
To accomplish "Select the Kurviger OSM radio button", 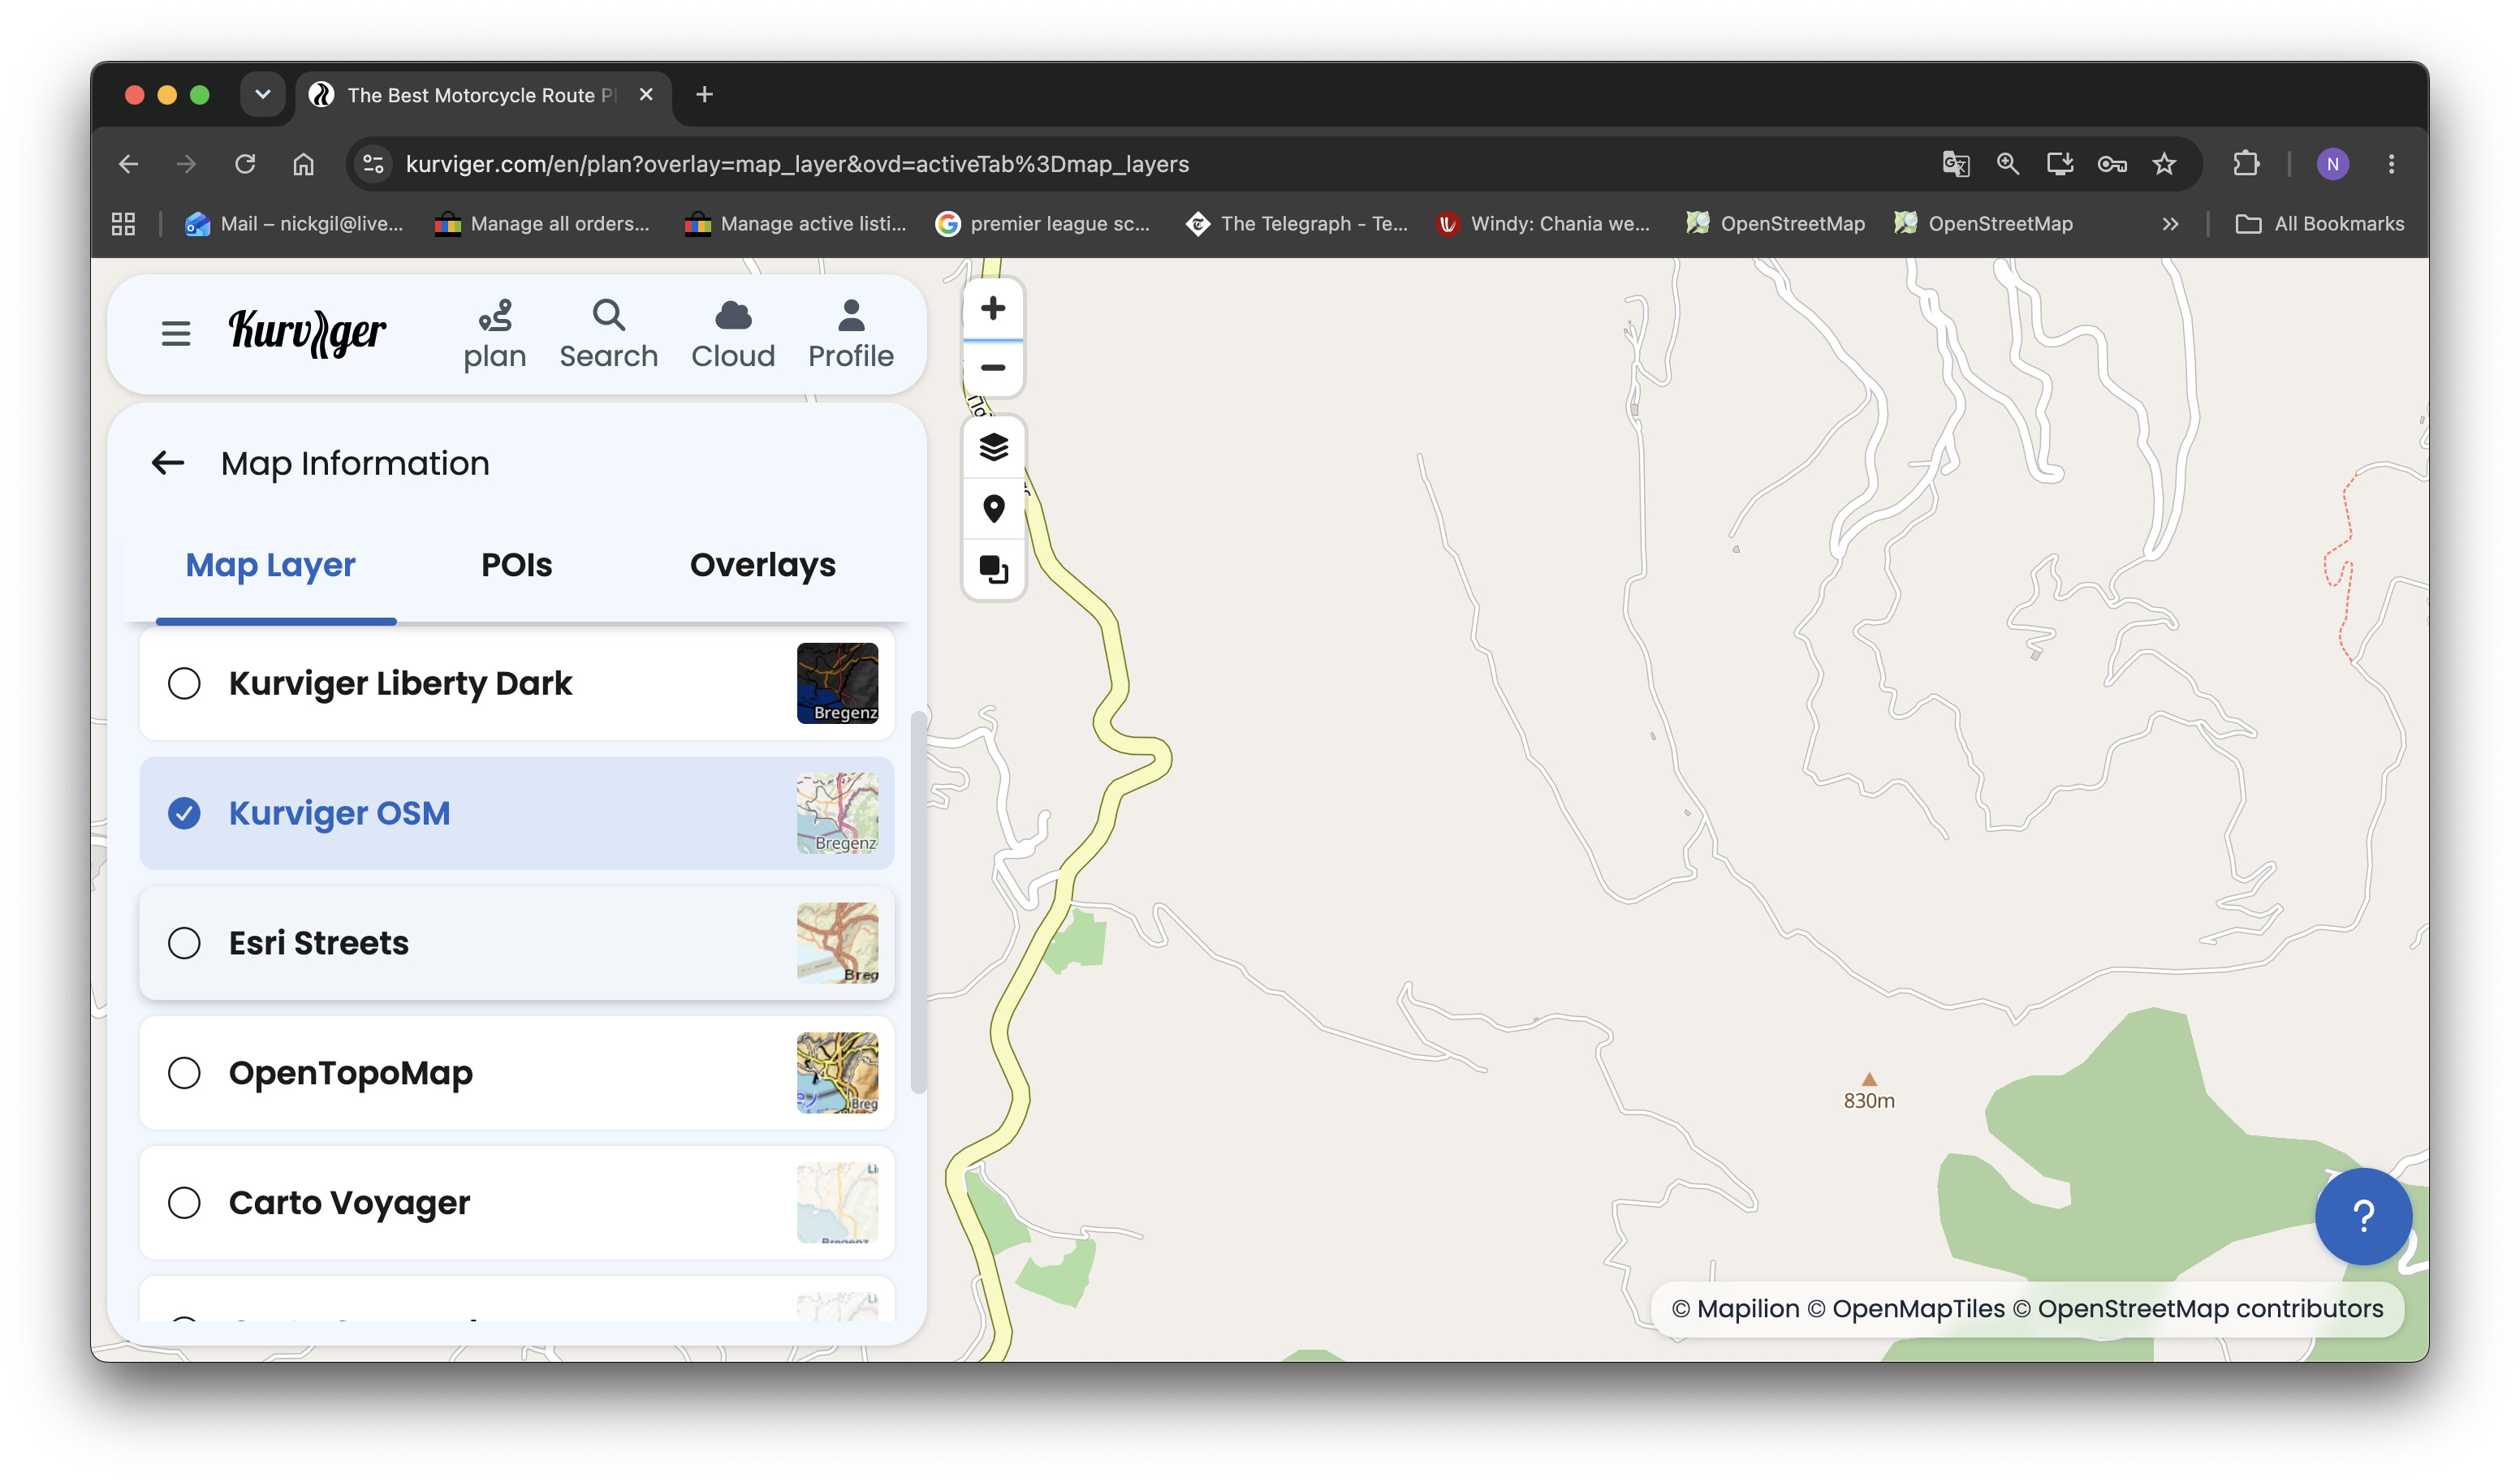I will coord(184,814).
